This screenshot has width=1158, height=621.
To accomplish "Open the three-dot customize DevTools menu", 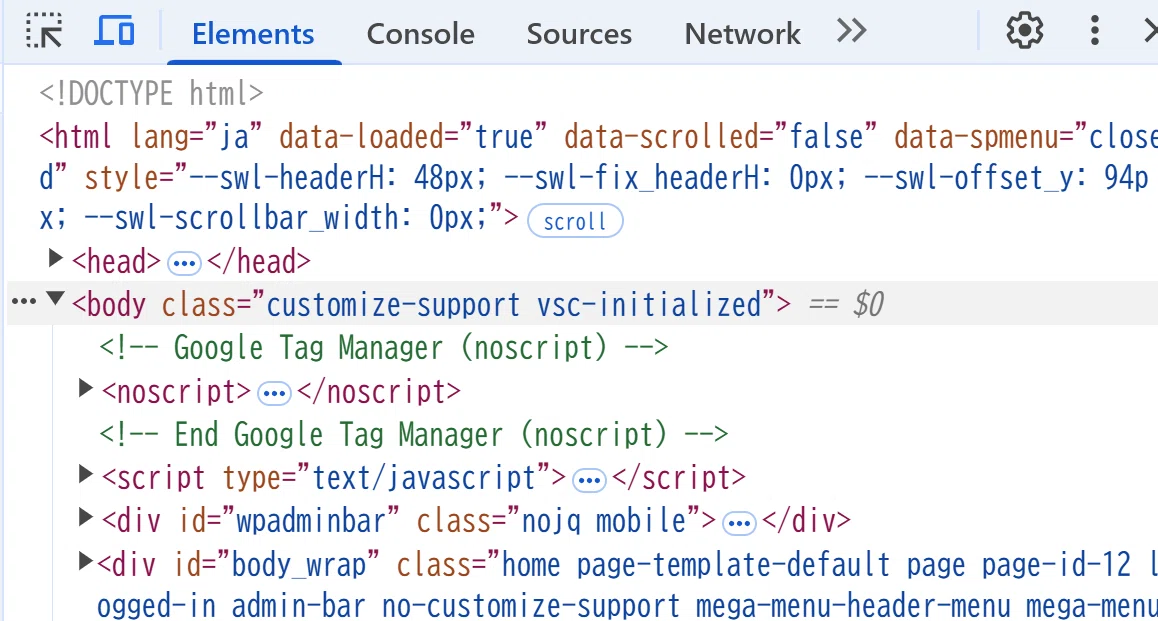I will click(x=1094, y=31).
